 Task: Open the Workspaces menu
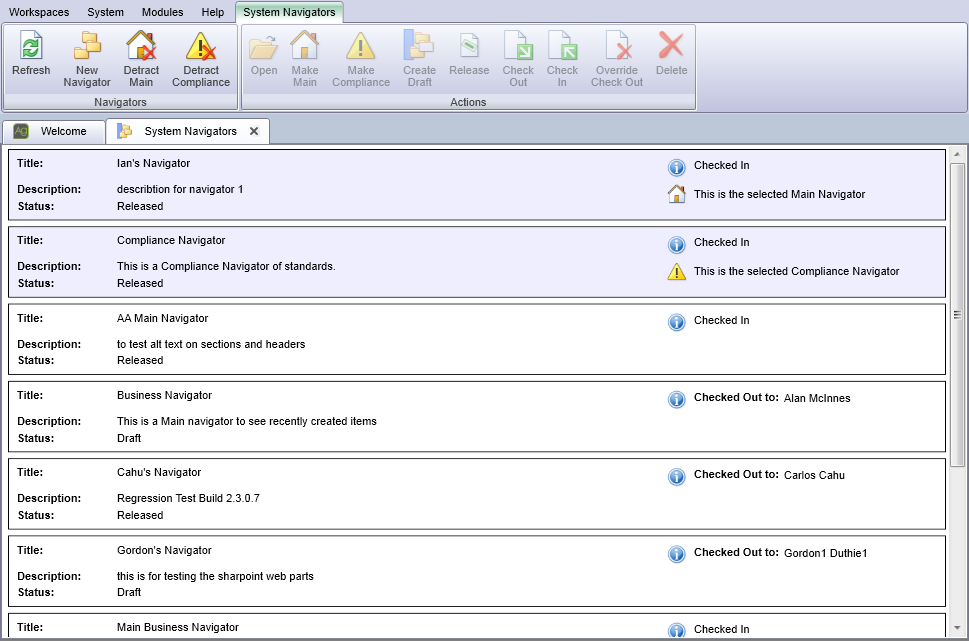[x=40, y=12]
